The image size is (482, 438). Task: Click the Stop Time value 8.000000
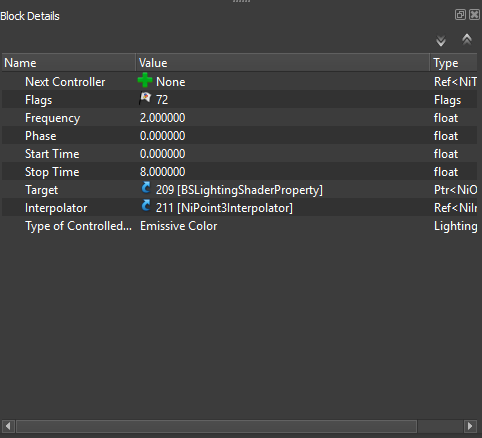163,172
